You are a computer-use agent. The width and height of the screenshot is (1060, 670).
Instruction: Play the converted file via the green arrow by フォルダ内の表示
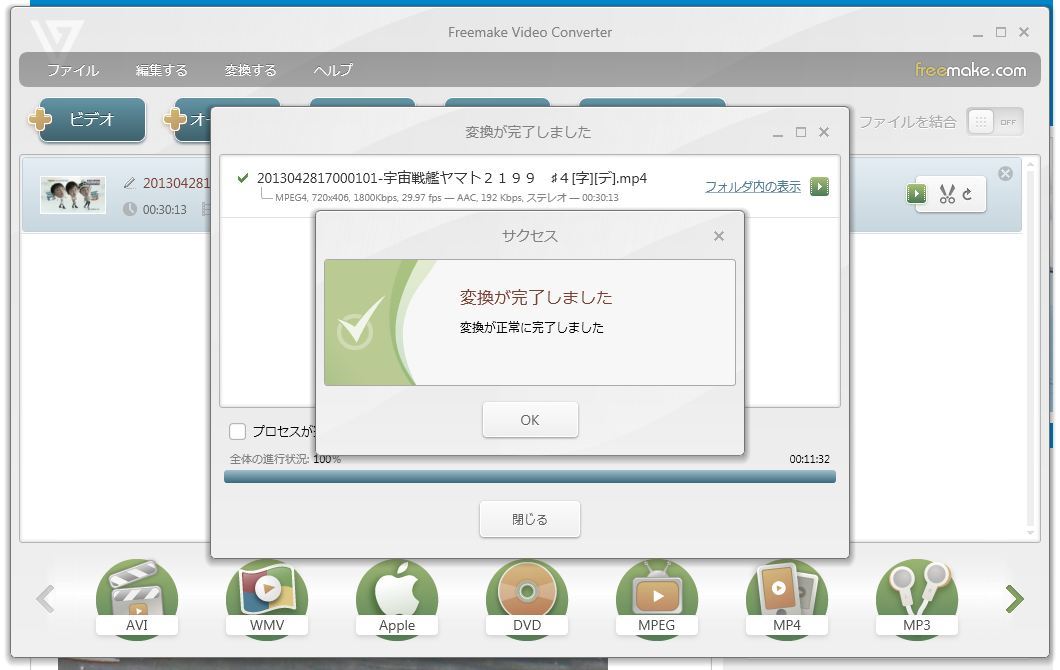[x=819, y=186]
